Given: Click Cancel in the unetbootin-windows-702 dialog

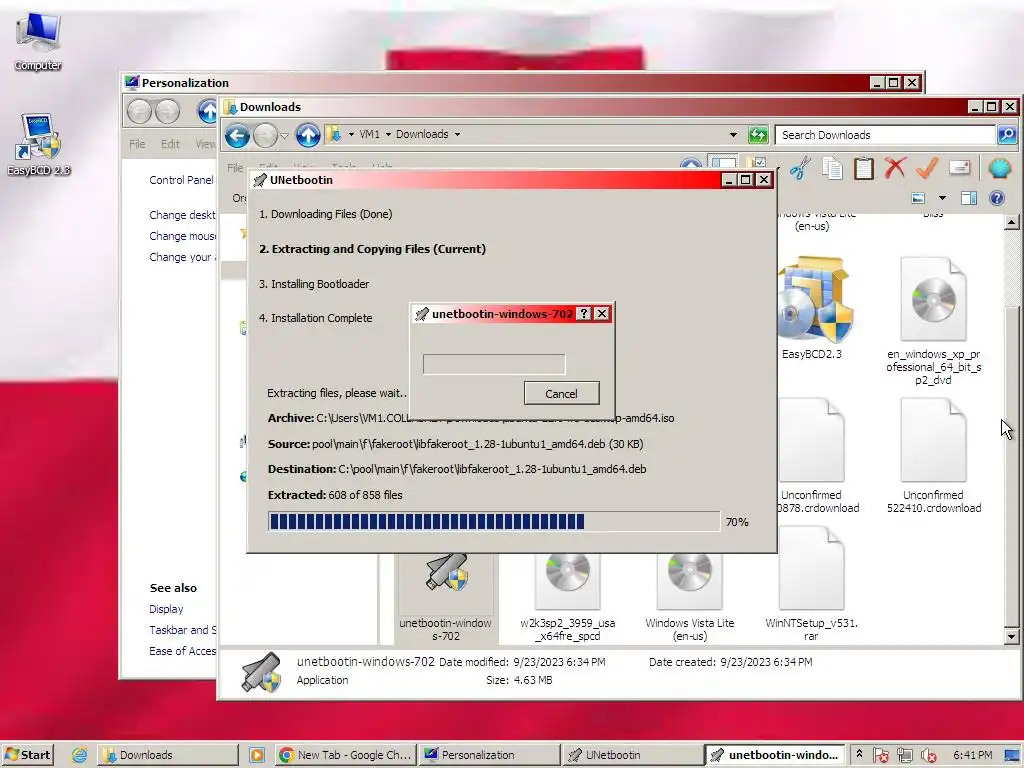Looking at the screenshot, I should (561, 394).
